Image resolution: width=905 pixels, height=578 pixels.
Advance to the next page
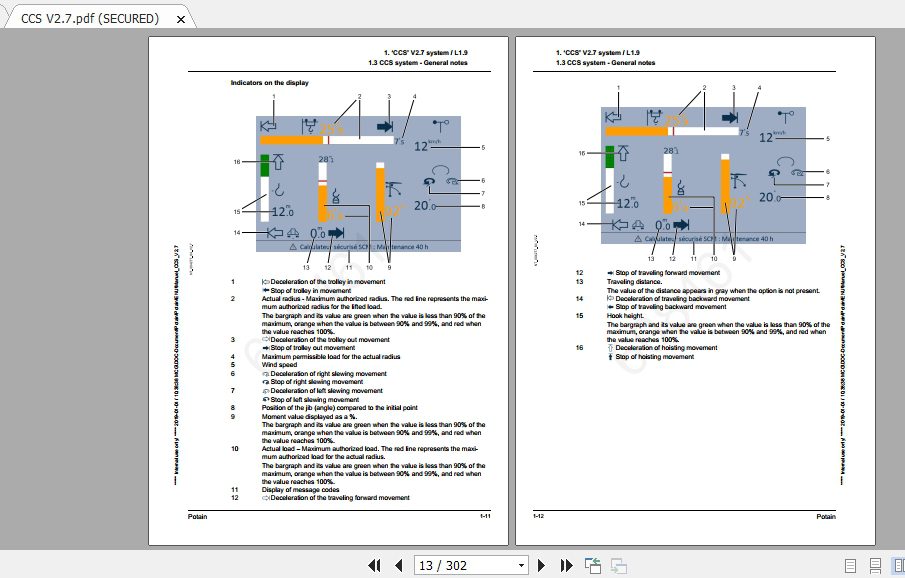[x=540, y=565]
